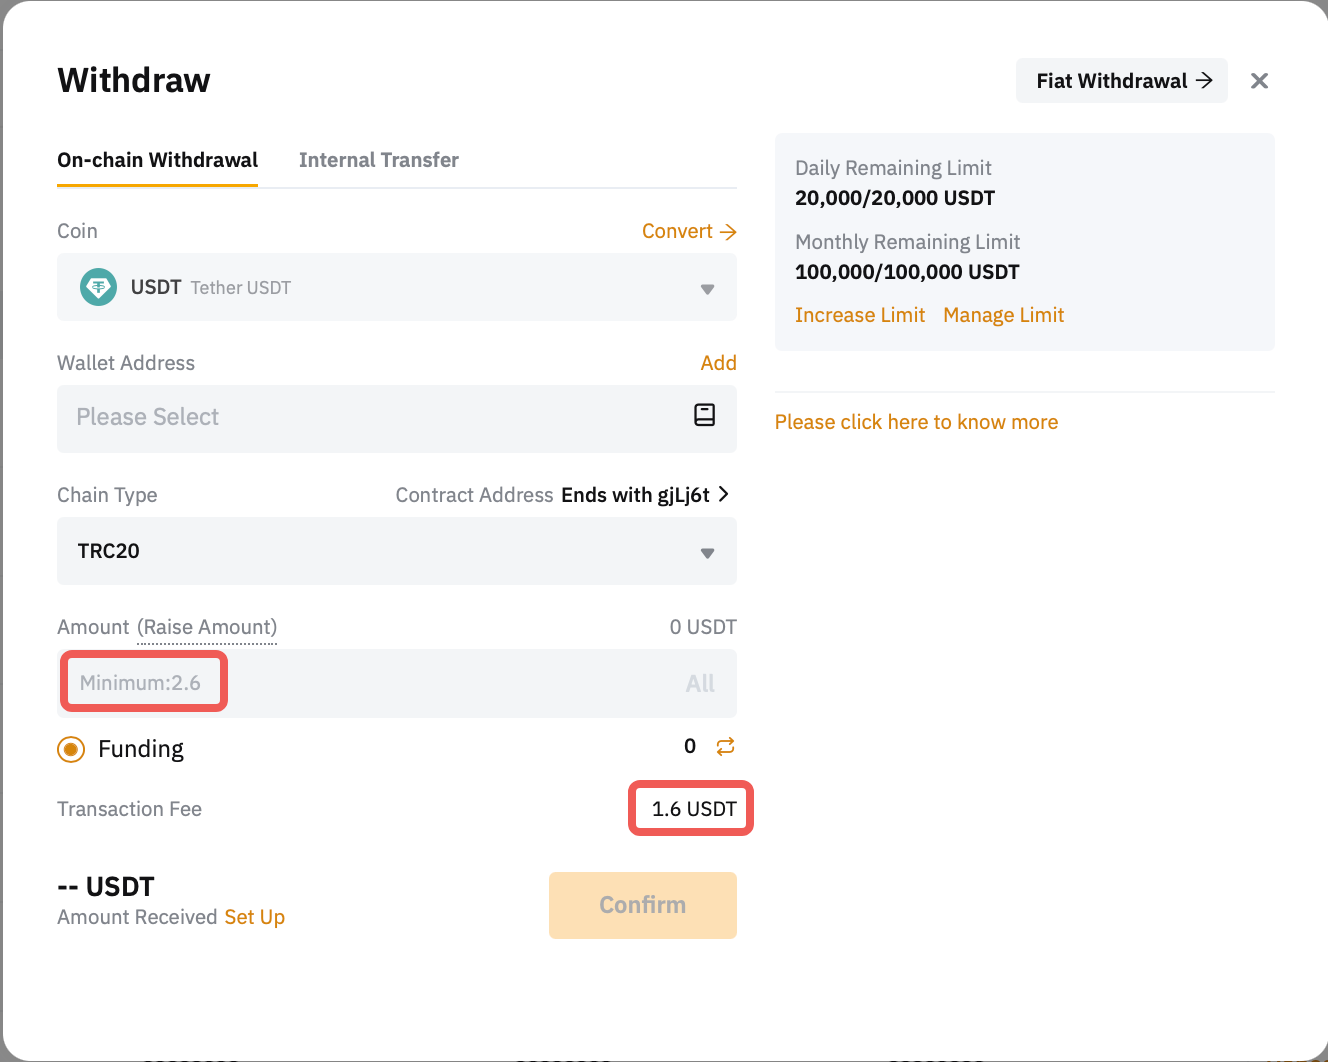Switch to the Internal Transfer tab
Viewport: 1328px width, 1062px height.
click(x=378, y=160)
